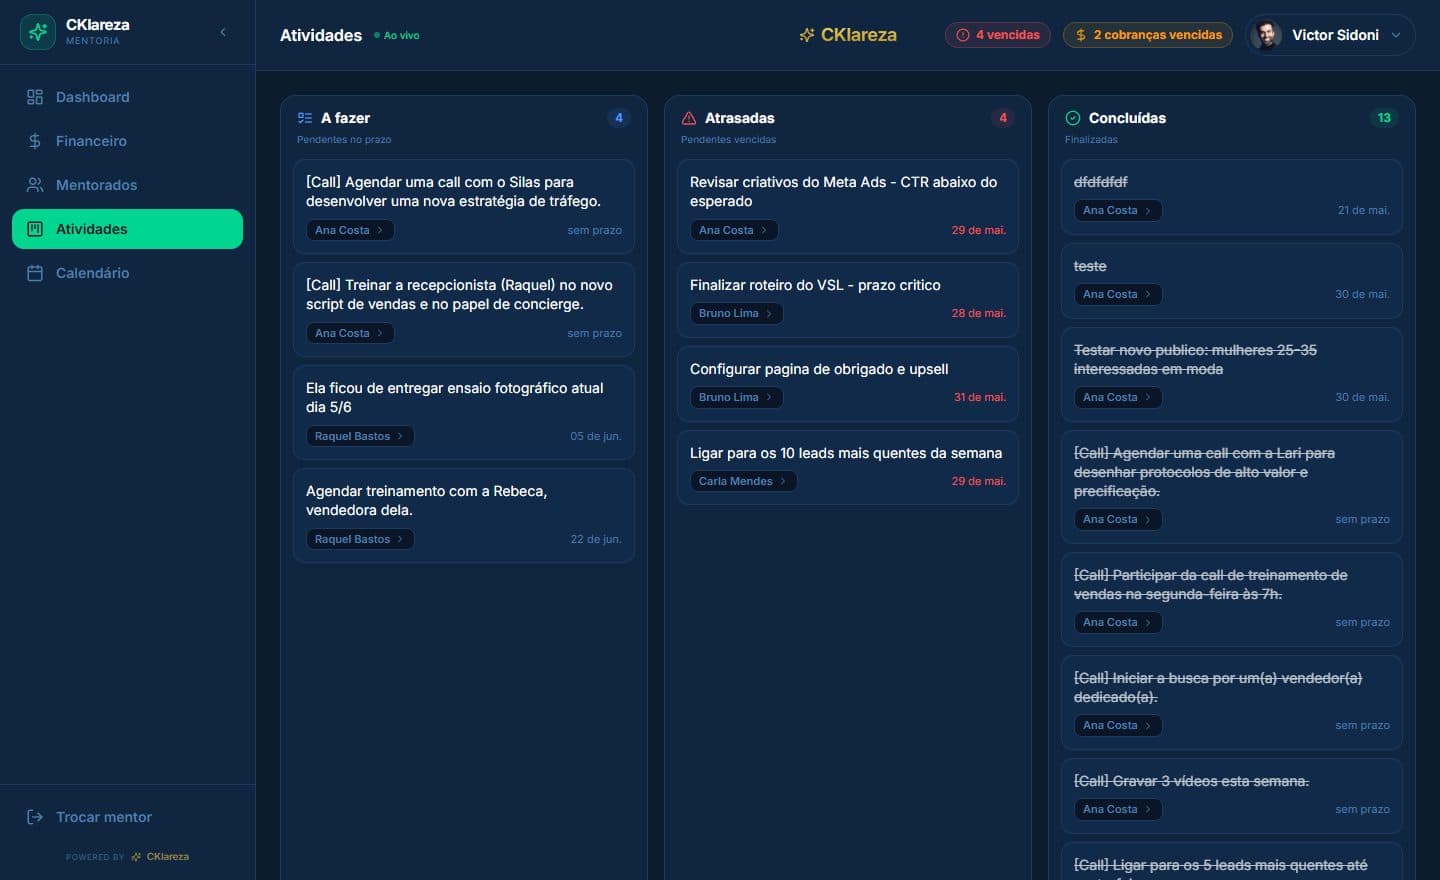
Task: Click the Mentorados people icon
Action: (x=35, y=185)
